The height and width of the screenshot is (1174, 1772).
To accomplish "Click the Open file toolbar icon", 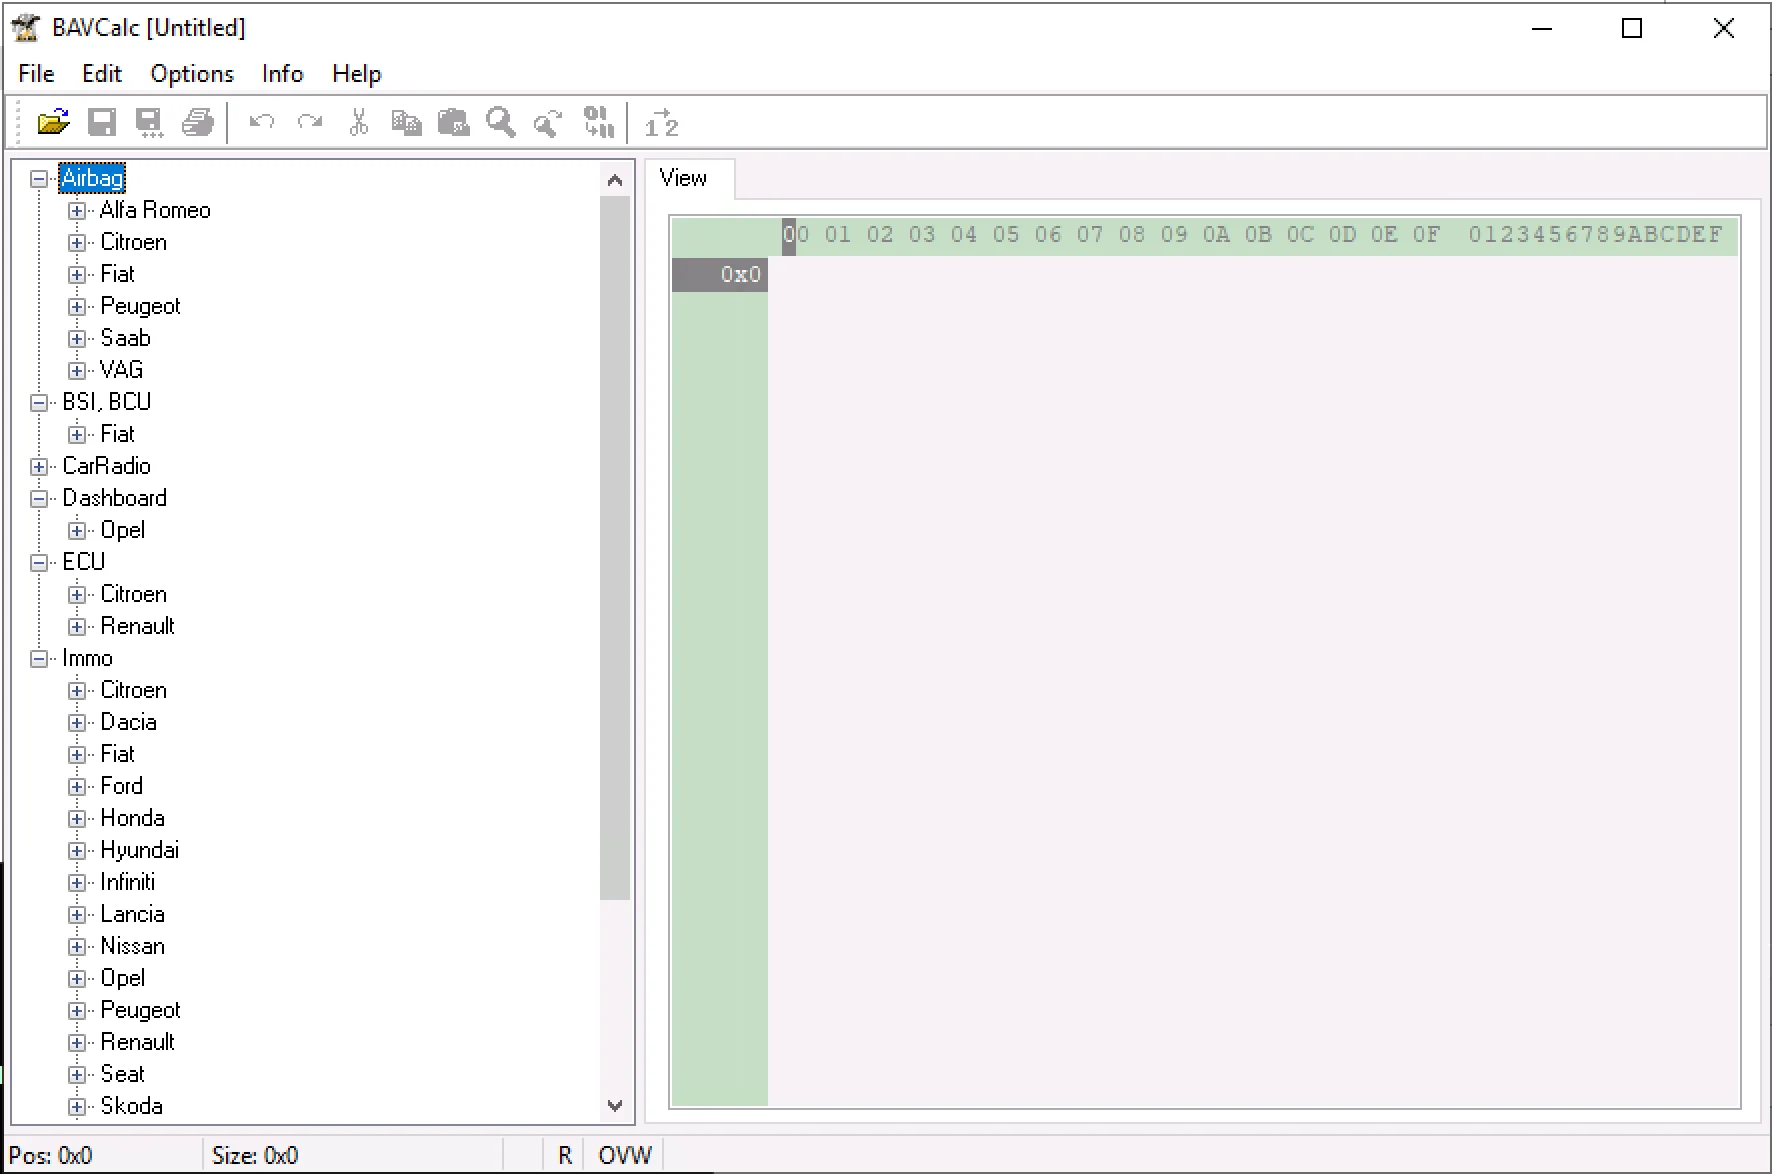I will (53, 123).
